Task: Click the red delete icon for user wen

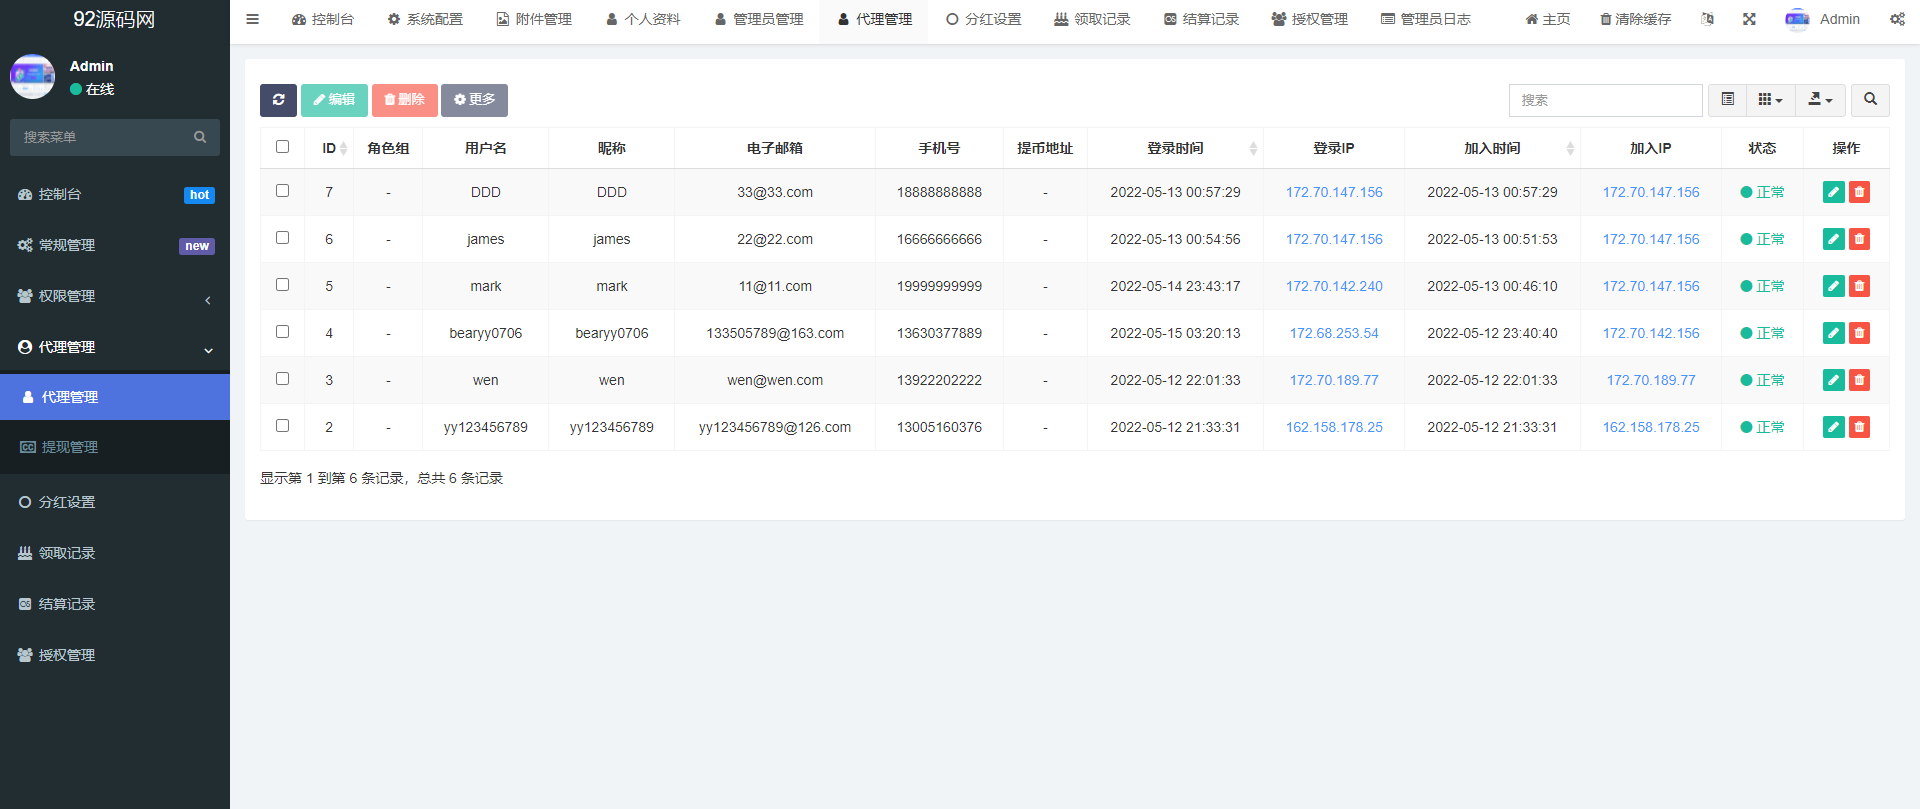Action: (x=1859, y=380)
